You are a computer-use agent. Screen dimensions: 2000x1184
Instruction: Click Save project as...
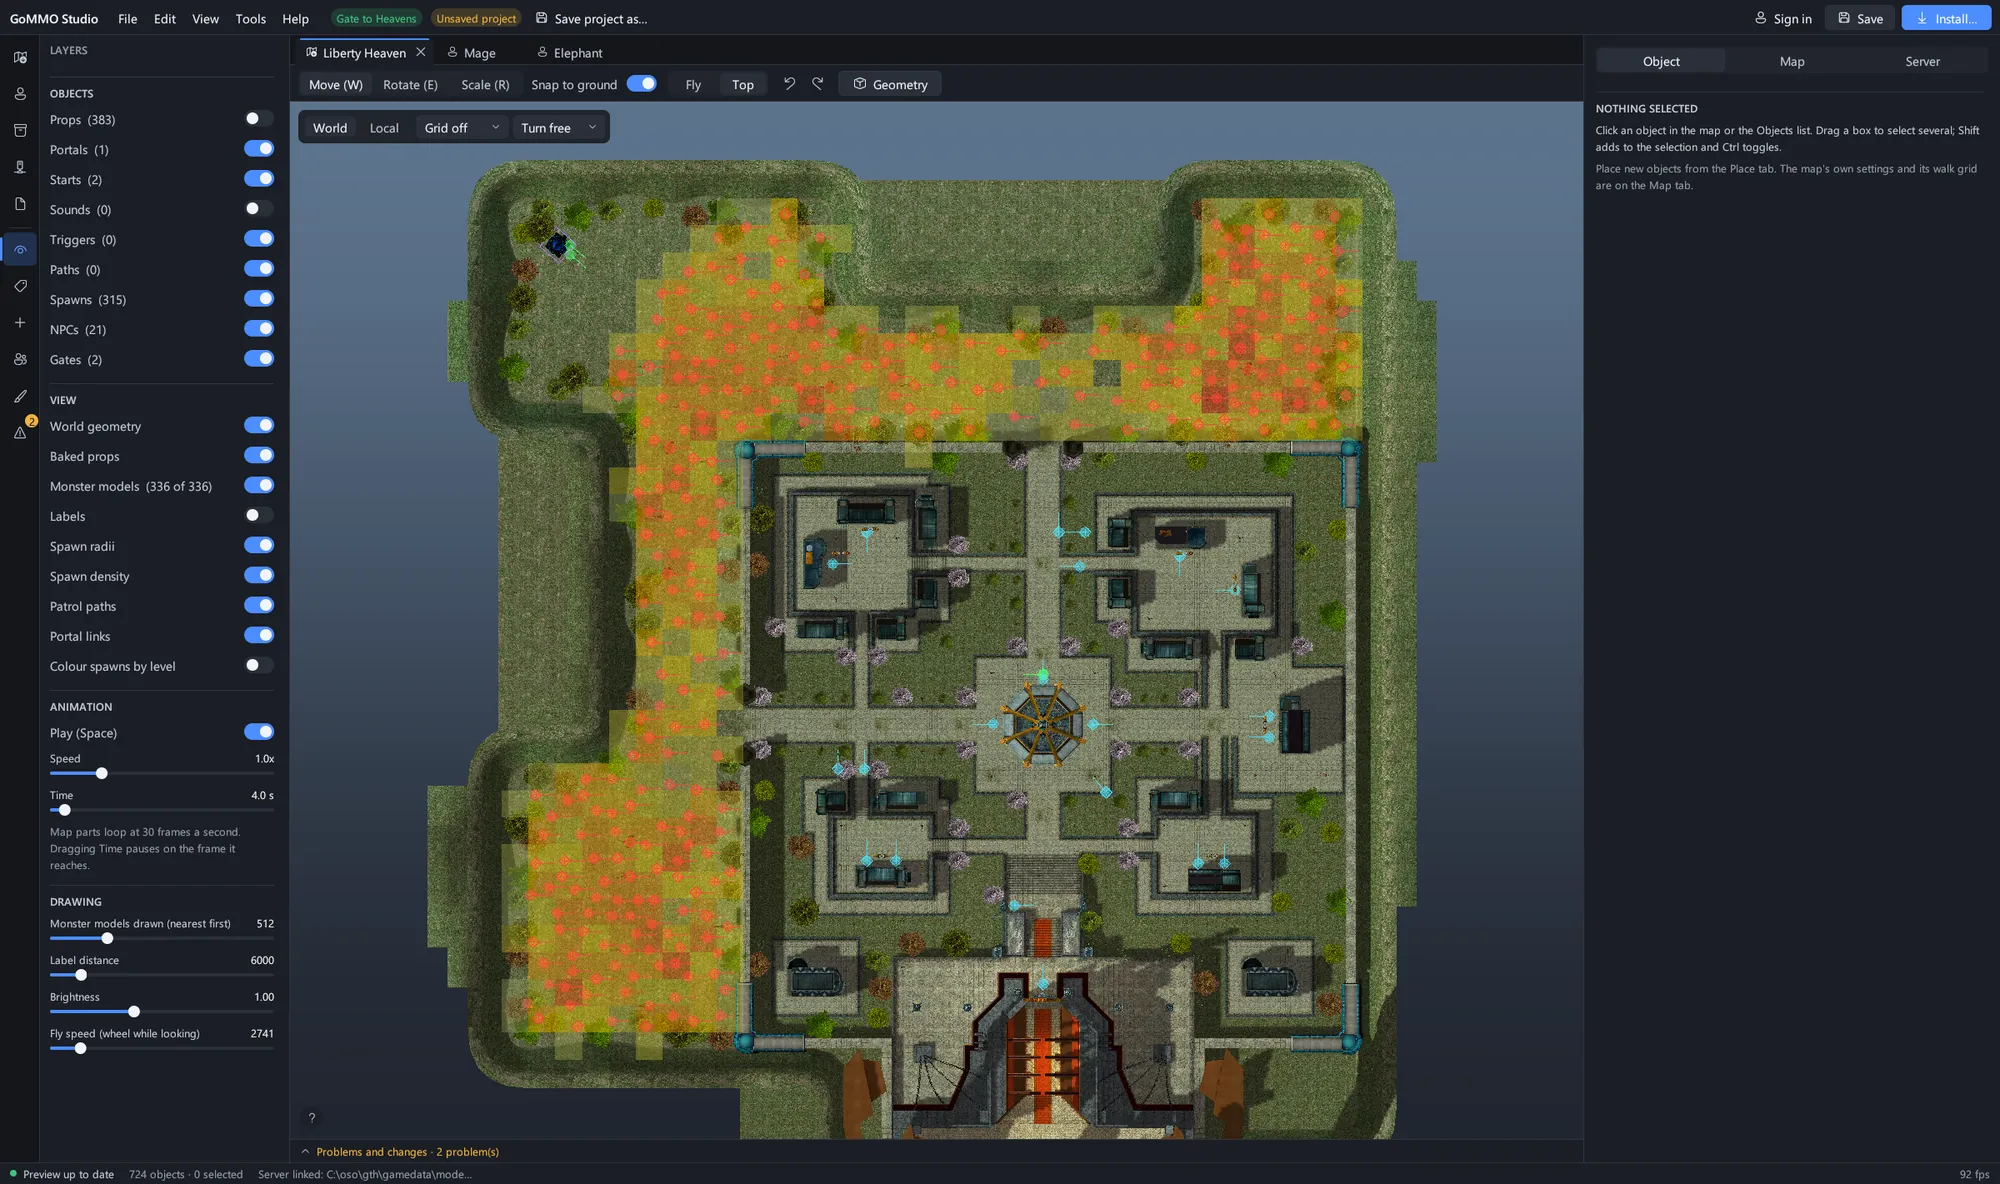[x=591, y=18]
